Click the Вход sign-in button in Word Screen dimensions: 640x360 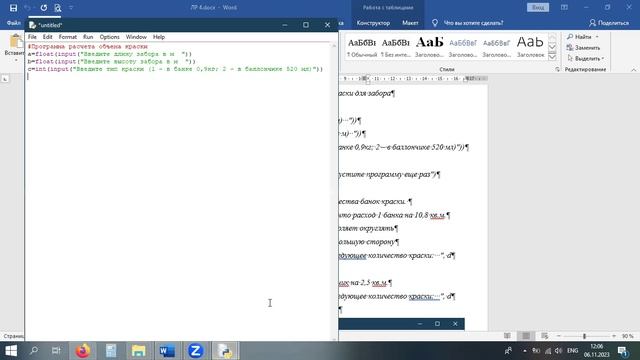click(x=538, y=7)
